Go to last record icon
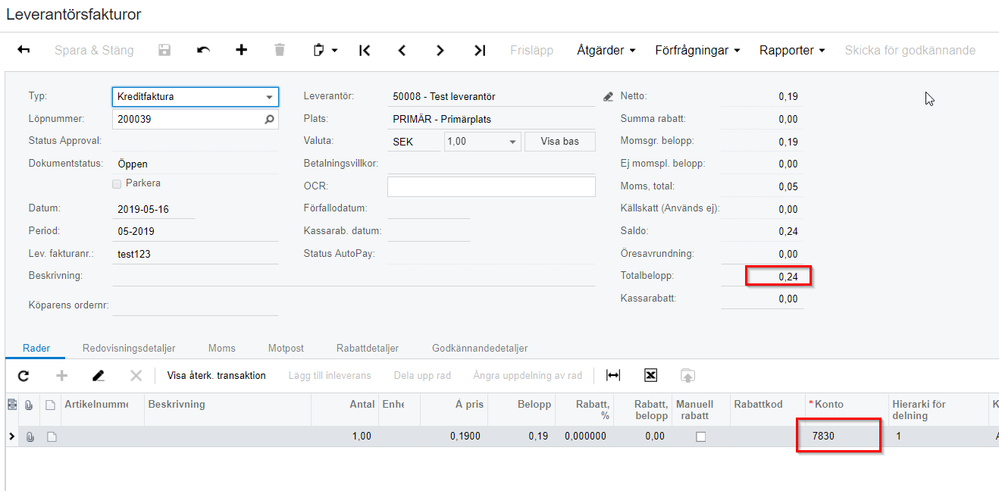This screenshot has height=491, width=999. 480,50
